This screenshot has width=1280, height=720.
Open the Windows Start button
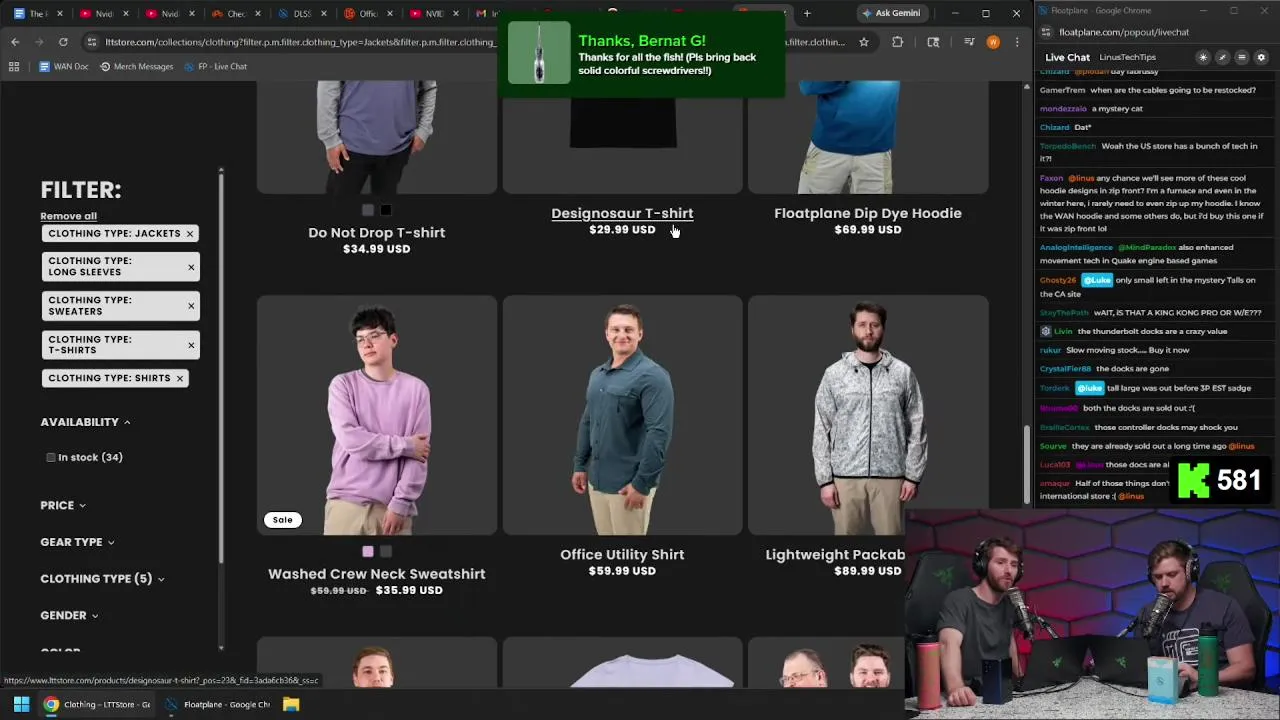click(x=21, y=704)
